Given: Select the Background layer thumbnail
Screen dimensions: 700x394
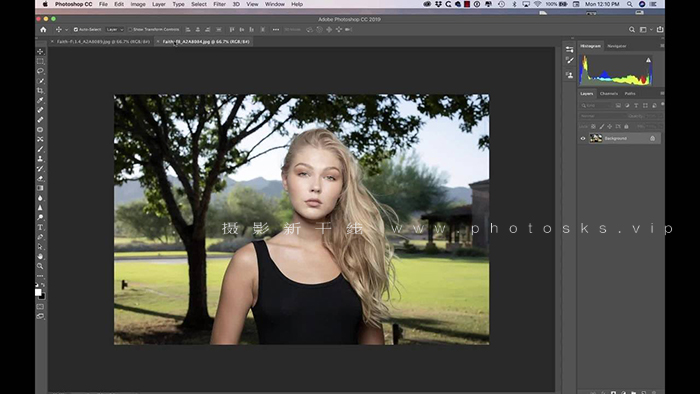Looking at the screenshot, I should (x=596, y=138).
